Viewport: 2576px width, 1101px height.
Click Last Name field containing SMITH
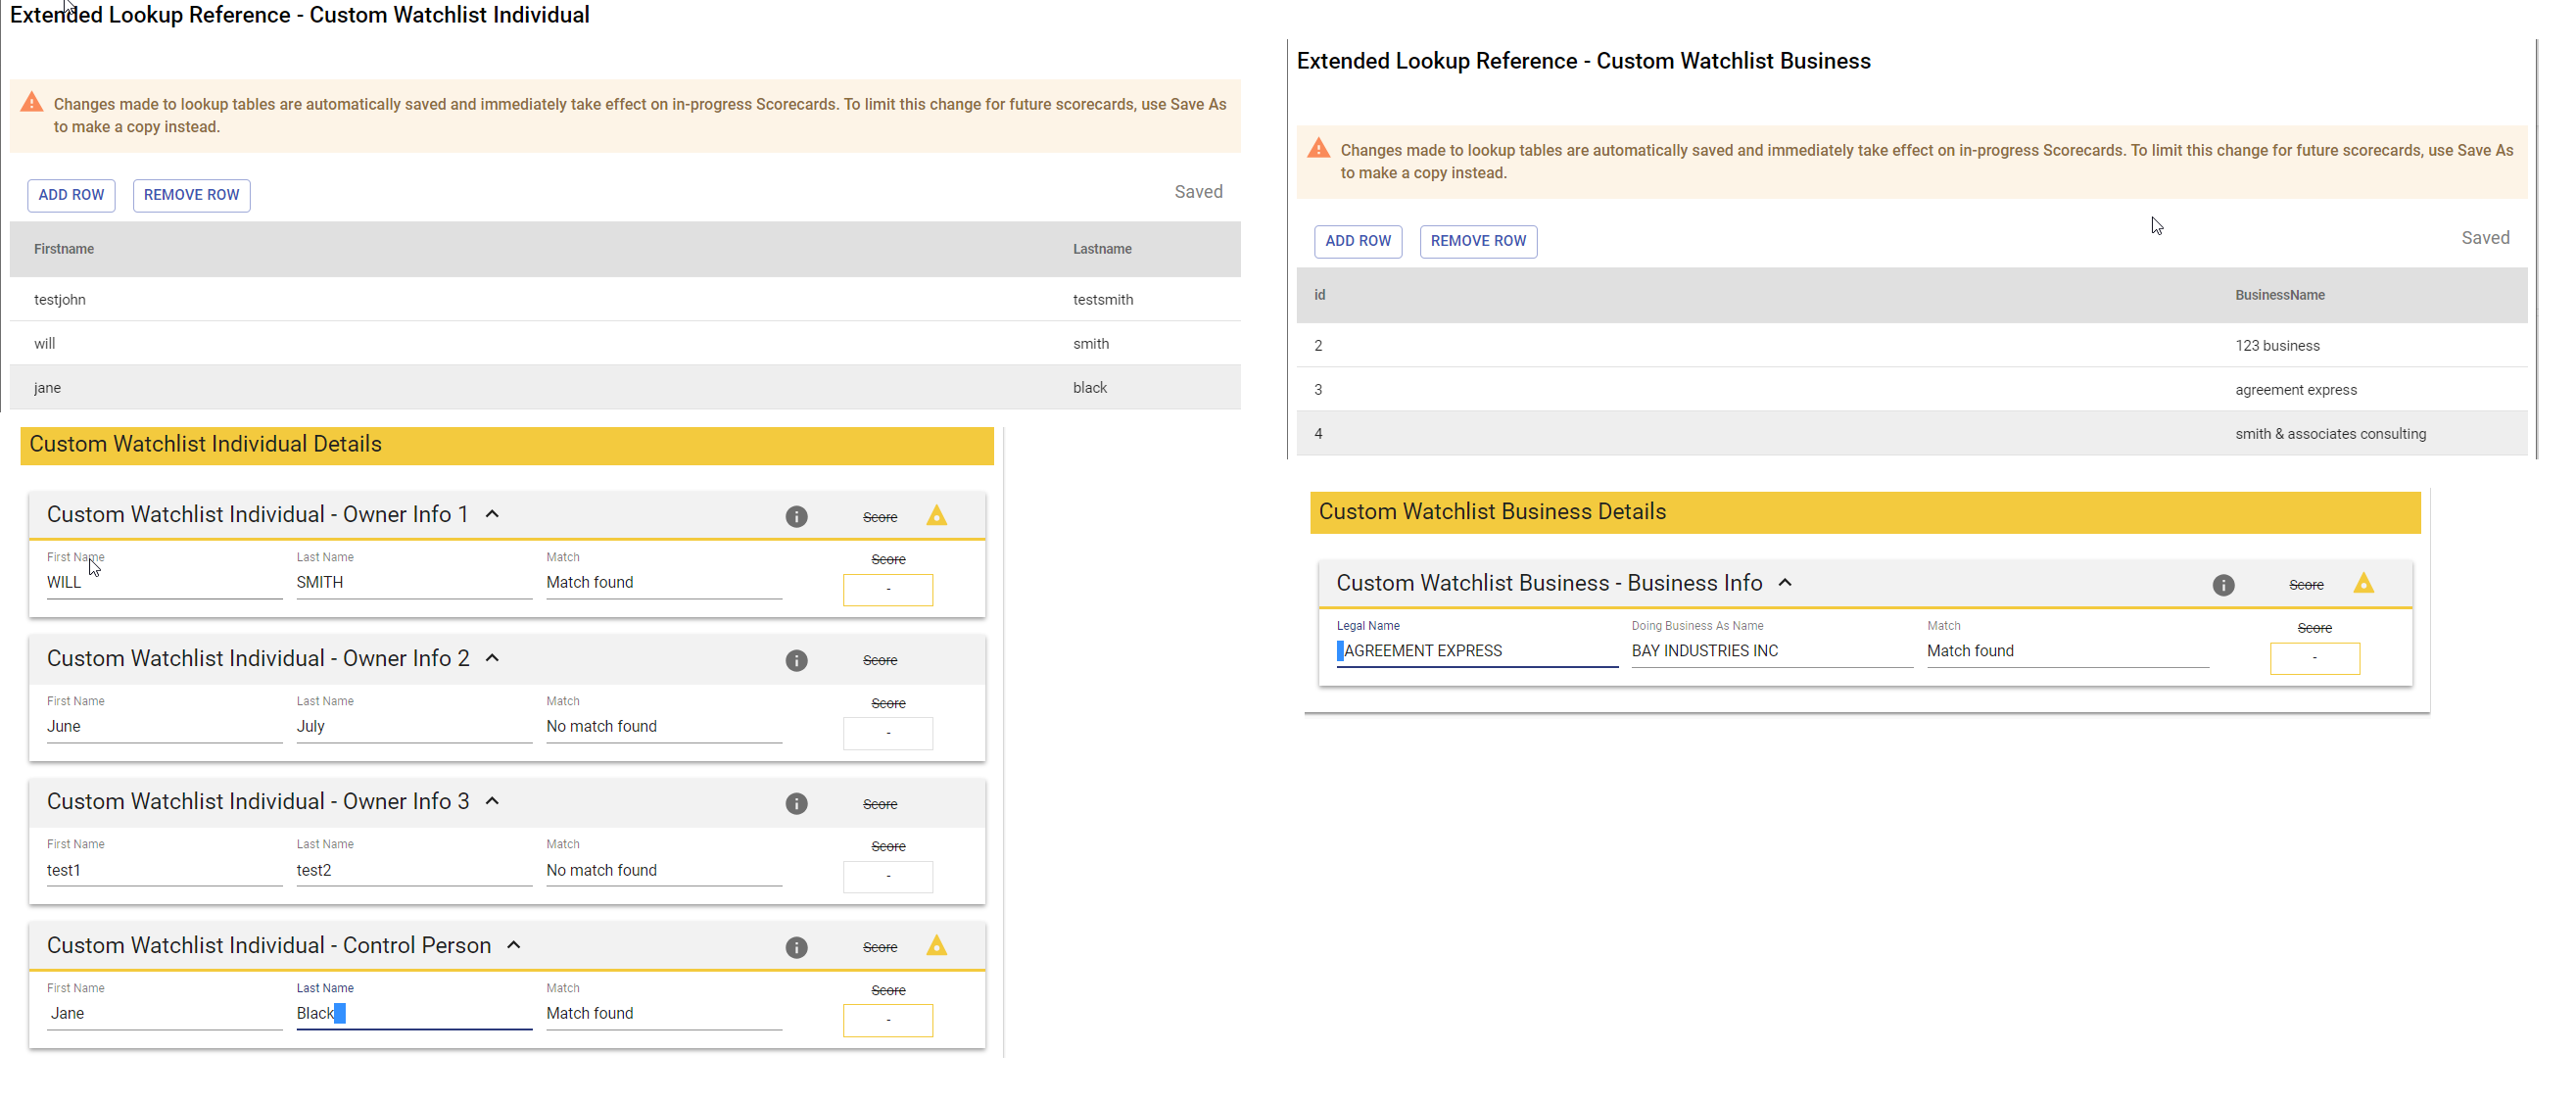point(414,583)
